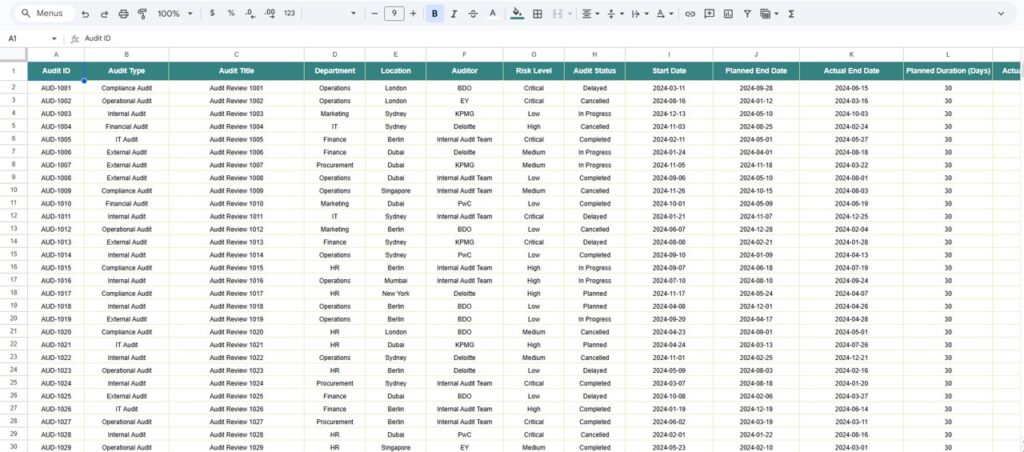1024x452 pixels.
Task: Click the Insert comment icon
Action: coord(709,14)
